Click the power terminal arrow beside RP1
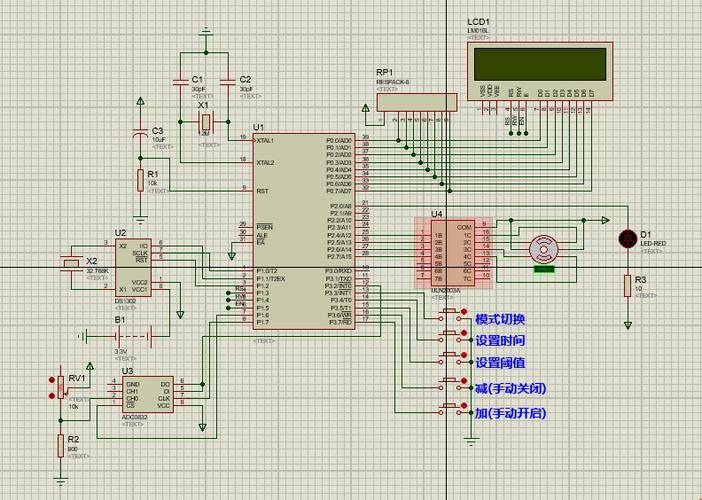Screen dimensions: 702x500 (x=366, y=108)
